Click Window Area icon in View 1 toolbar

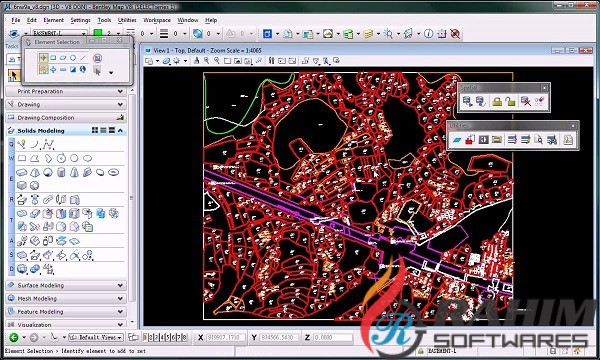click(227, 61)
